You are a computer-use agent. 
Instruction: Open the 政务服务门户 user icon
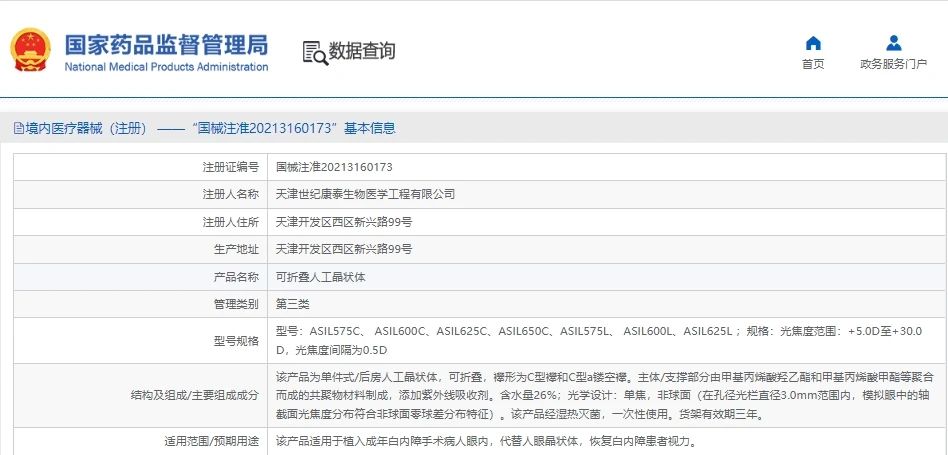(894, 44)
